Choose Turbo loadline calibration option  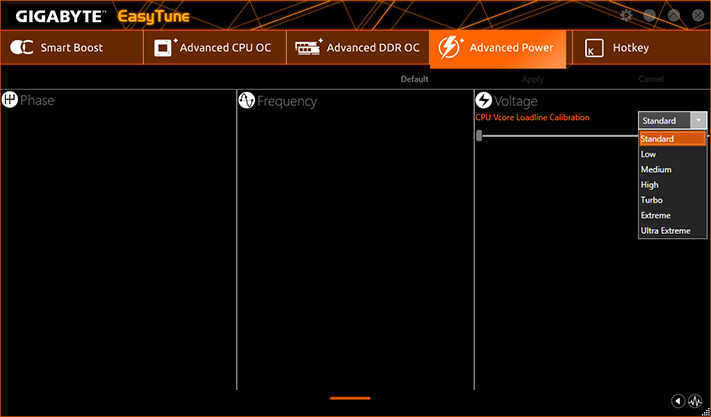[672, 200]
